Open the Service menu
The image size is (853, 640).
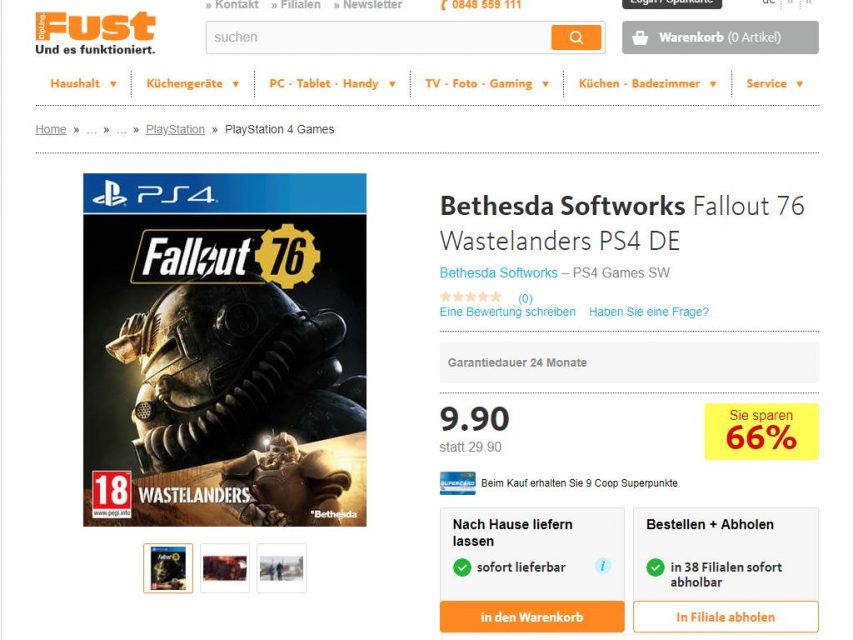pos(775,84)
